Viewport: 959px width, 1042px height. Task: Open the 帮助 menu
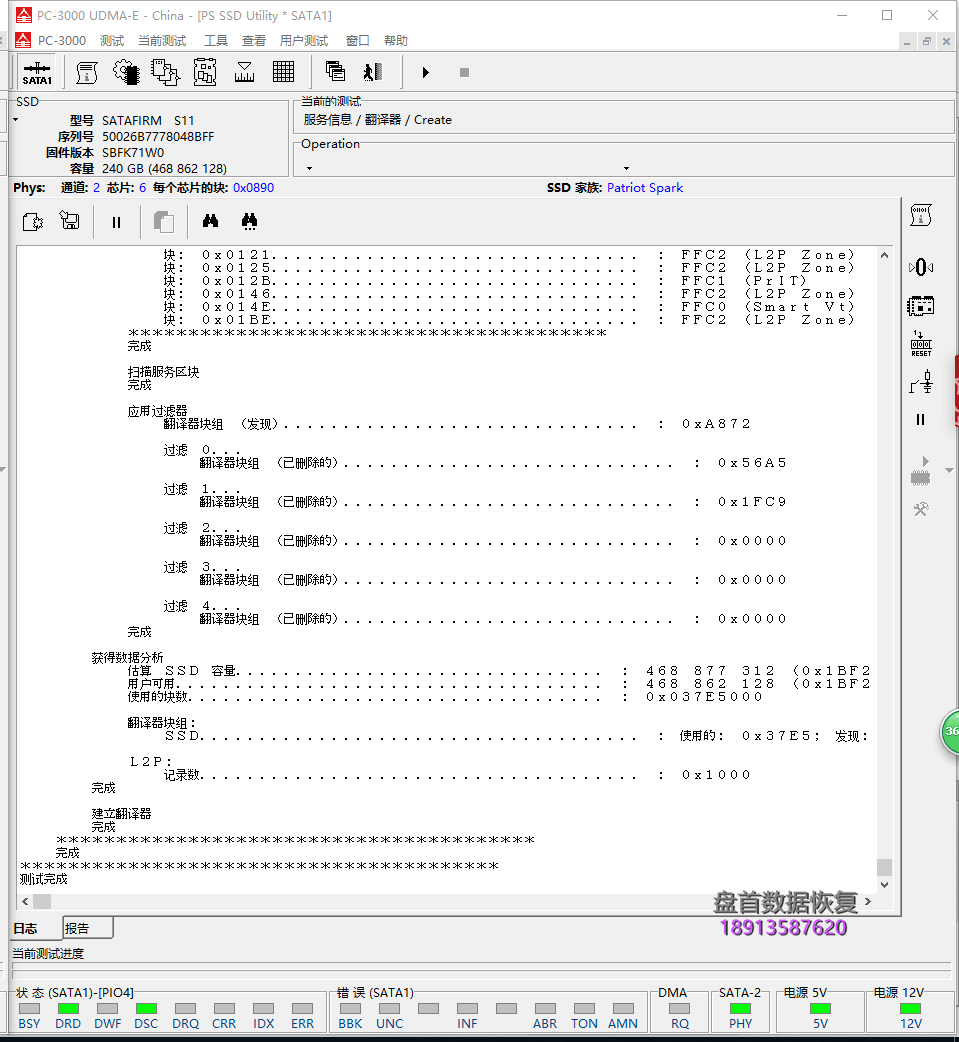pos(396,41)
